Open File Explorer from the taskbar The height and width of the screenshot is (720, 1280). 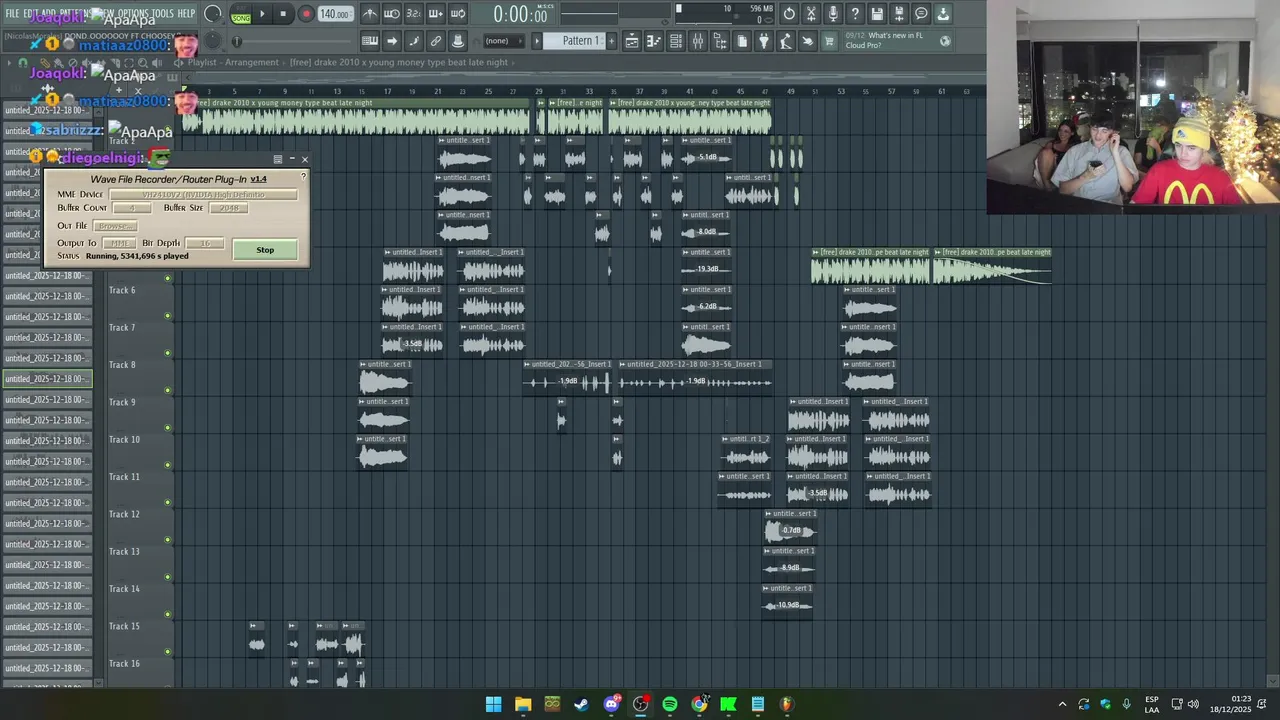click(523, 704)
